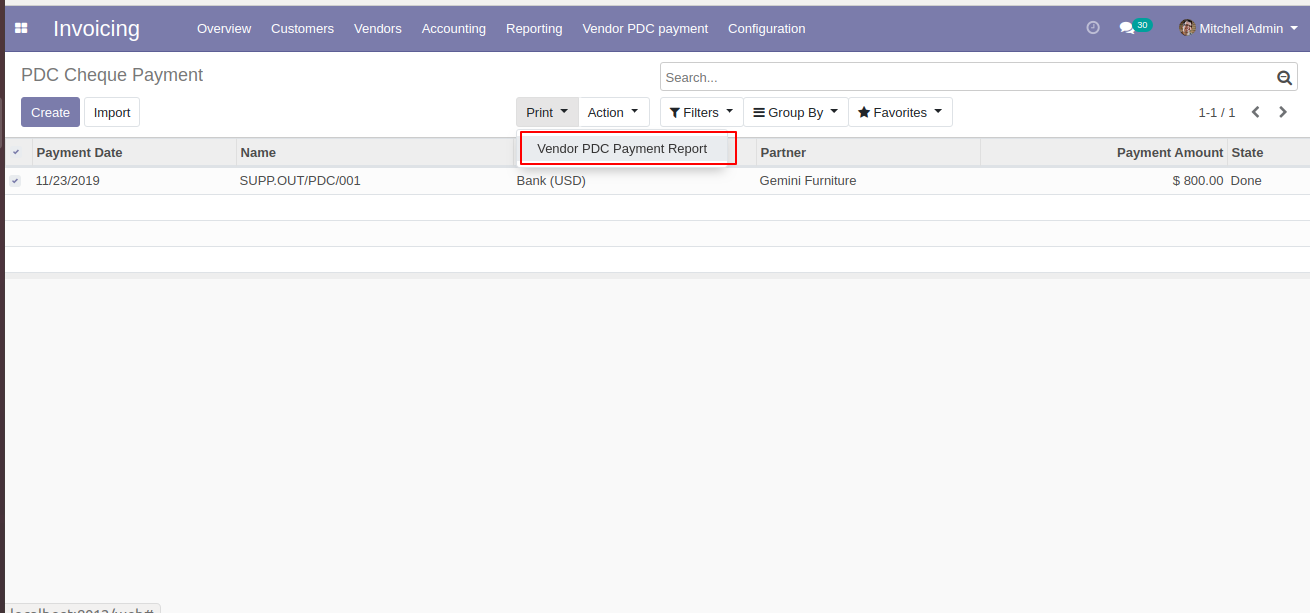Click the Import button
1310x613 pixels.
pos(112,112)
